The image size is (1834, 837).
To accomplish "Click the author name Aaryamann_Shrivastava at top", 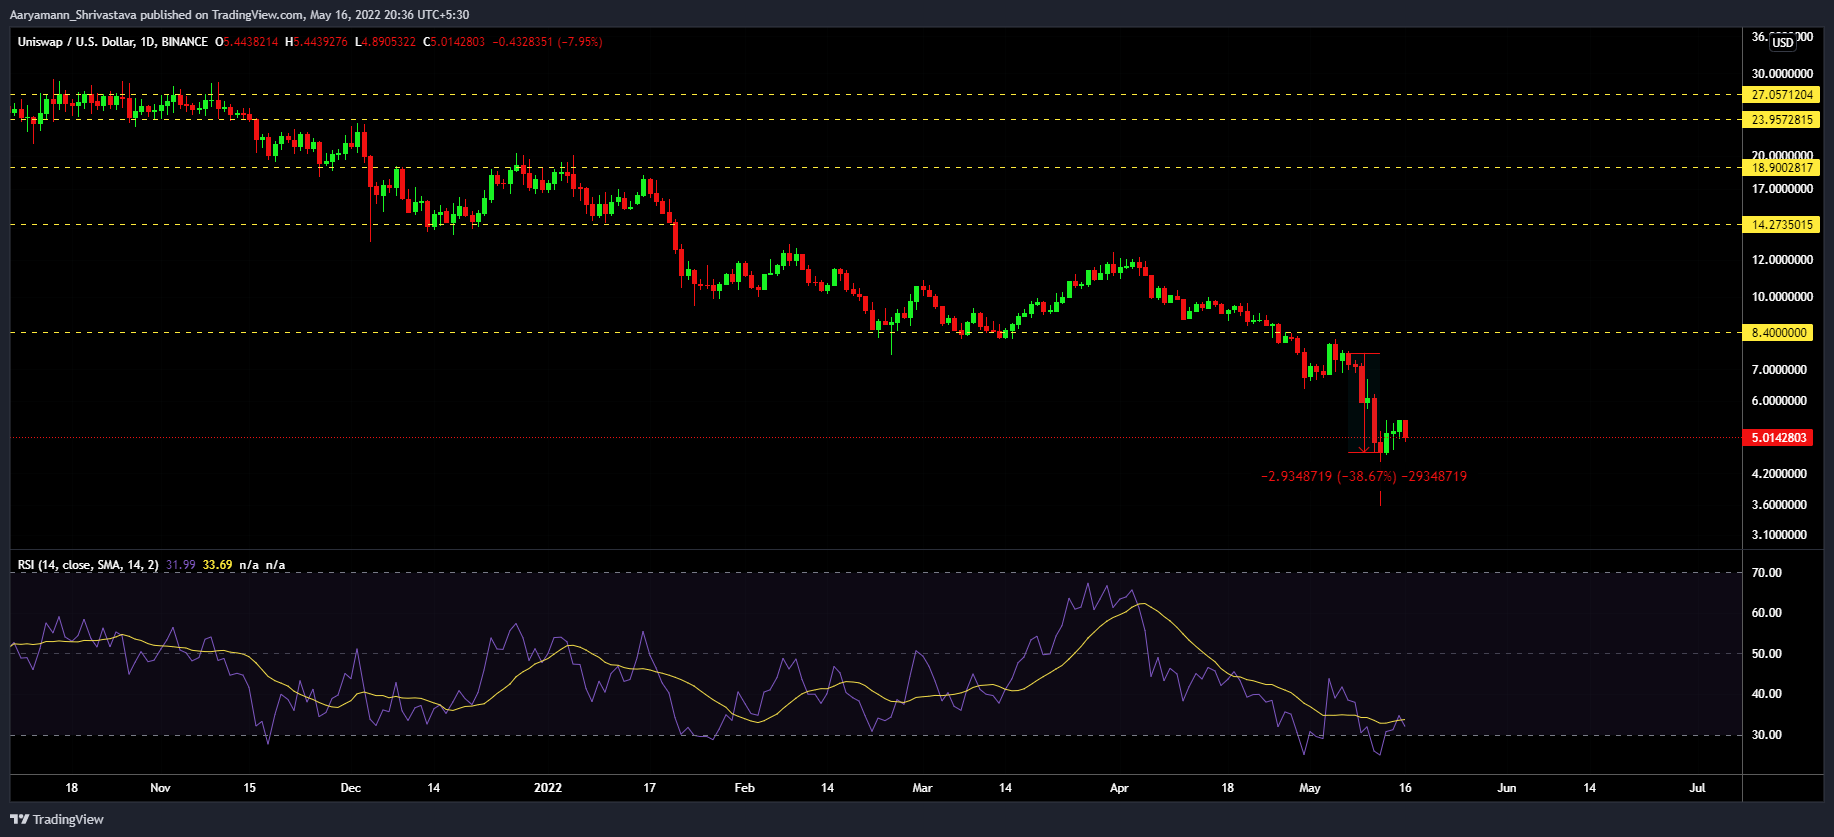I will pyautogui.click(x=73, y=15).
